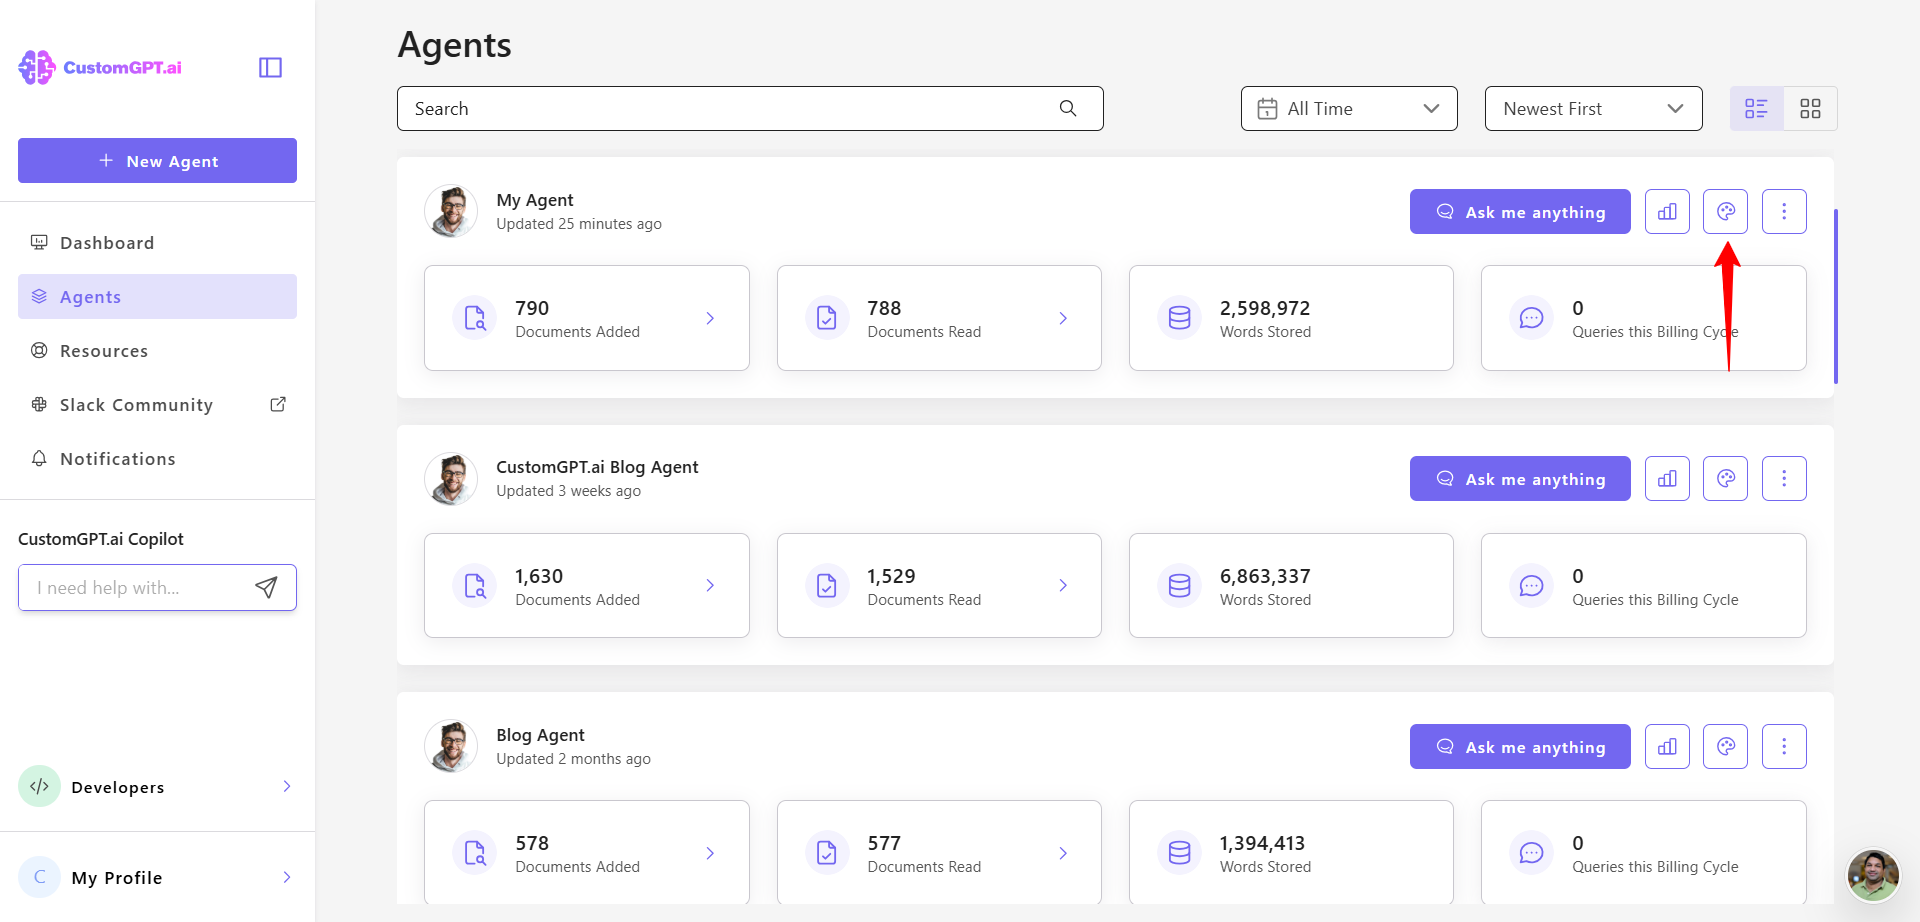The image size is (1920, 922).
Task: Open personalize palette for My Agent
Action: (1725, 212)
